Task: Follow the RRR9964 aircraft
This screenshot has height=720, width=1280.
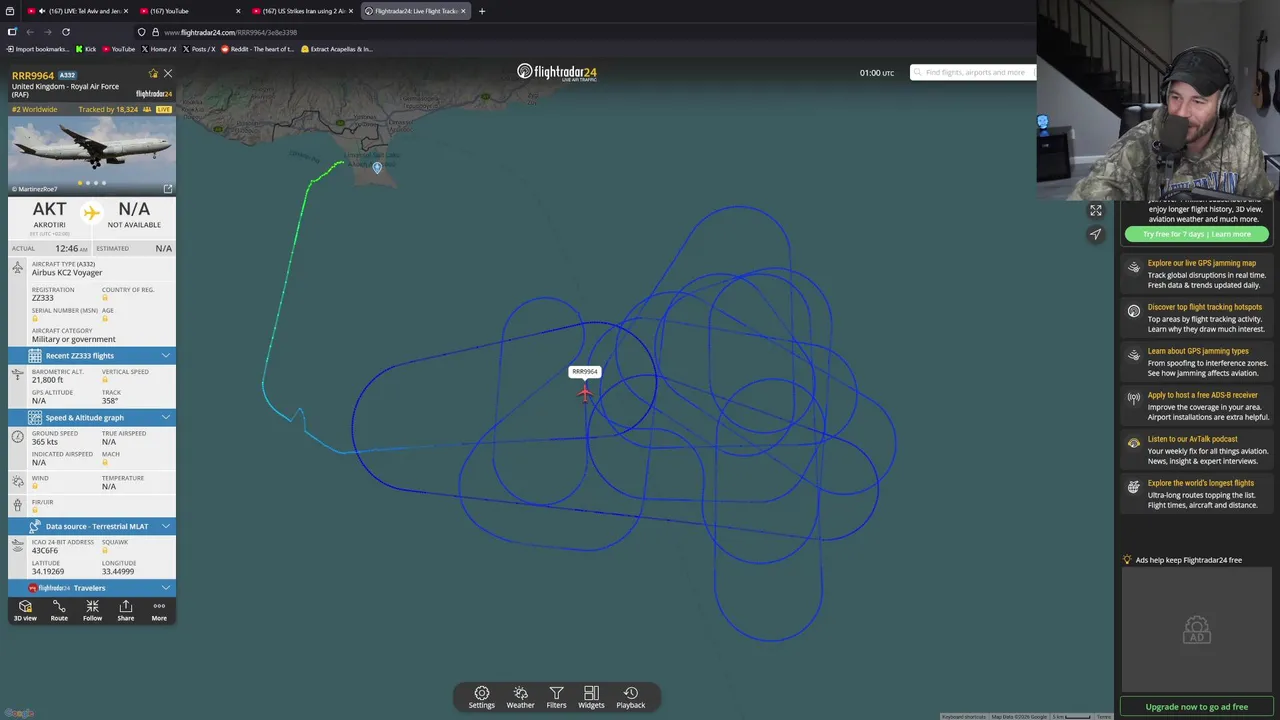Action: click(x=92, y=611)
